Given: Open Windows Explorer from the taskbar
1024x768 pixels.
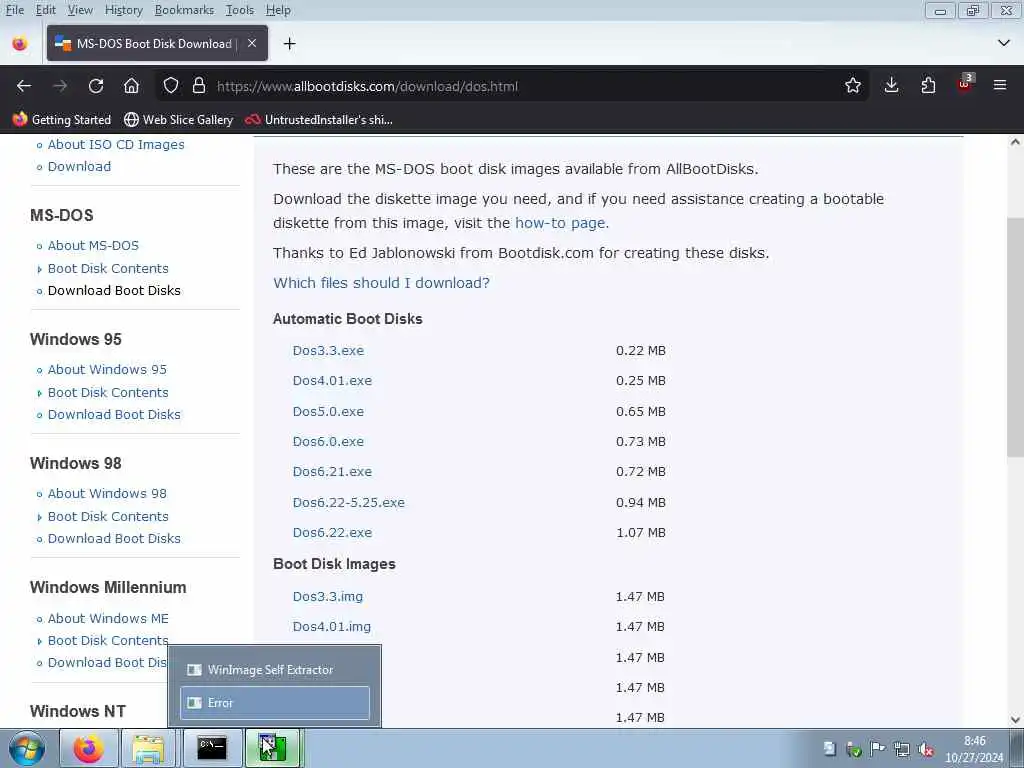Looking at the screenshot, I should 148,748.
